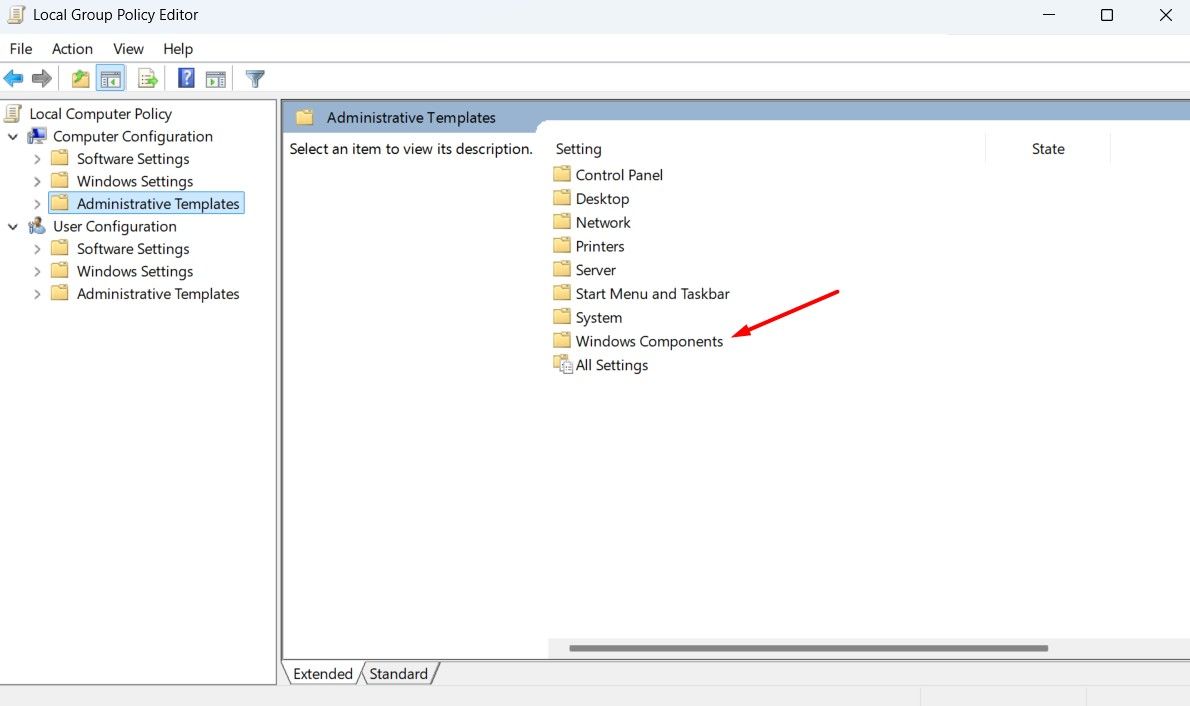The image size is (1190, 706).
Task: Click the Server folder icon
Action: coord(562,269)
